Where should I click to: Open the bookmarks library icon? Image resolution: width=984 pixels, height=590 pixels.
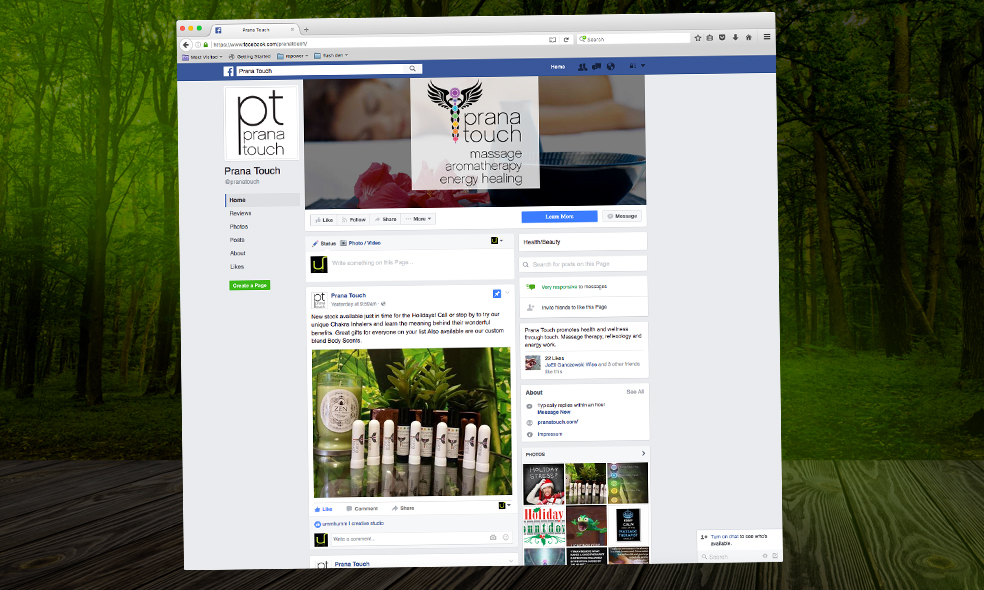709,38
